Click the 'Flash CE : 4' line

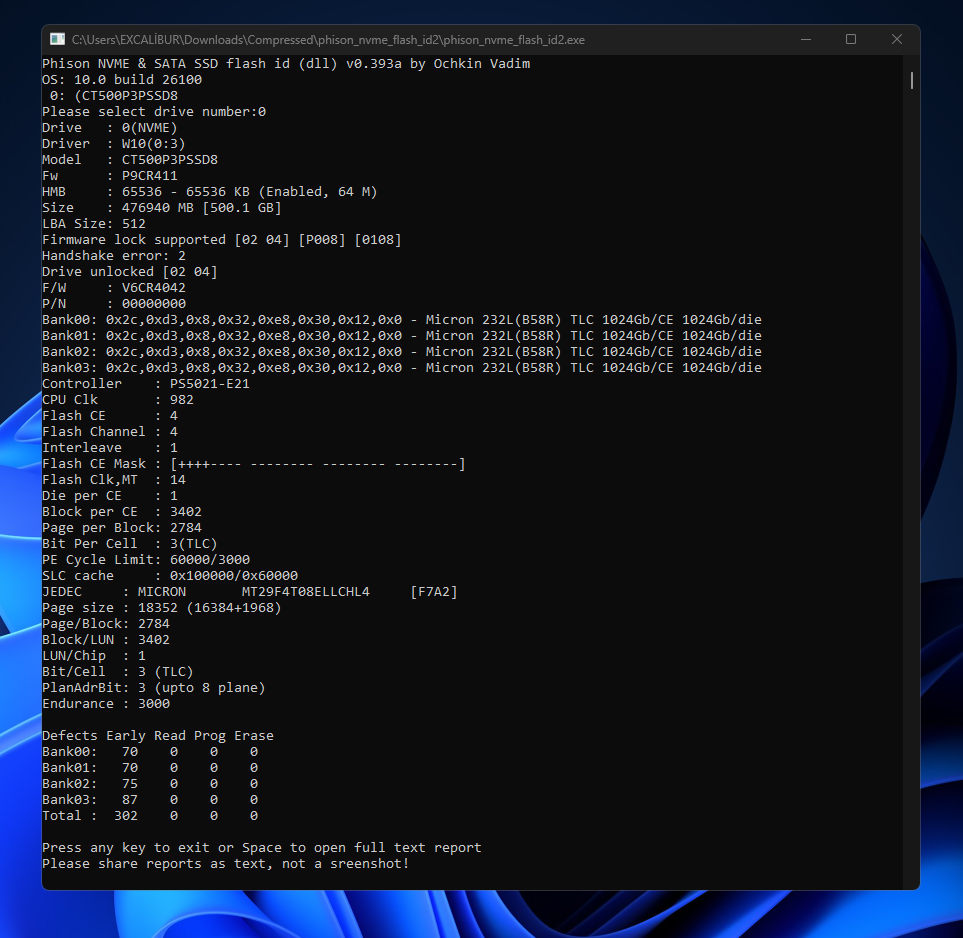(110, 415)
